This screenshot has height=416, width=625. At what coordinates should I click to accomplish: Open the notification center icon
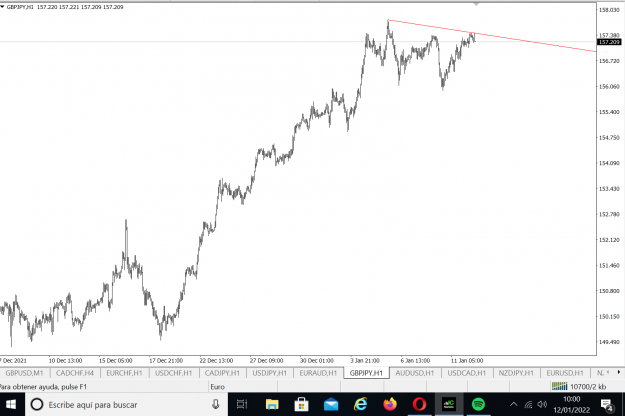point(607,405)
